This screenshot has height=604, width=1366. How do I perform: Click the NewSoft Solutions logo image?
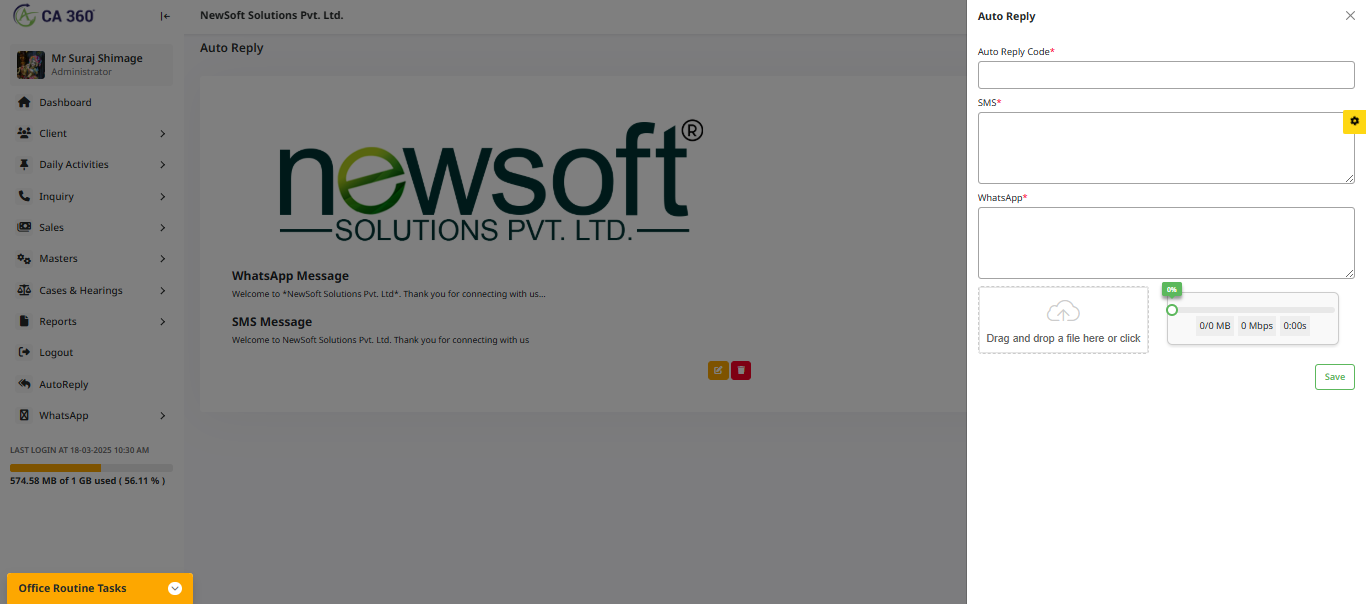(491, 182)
